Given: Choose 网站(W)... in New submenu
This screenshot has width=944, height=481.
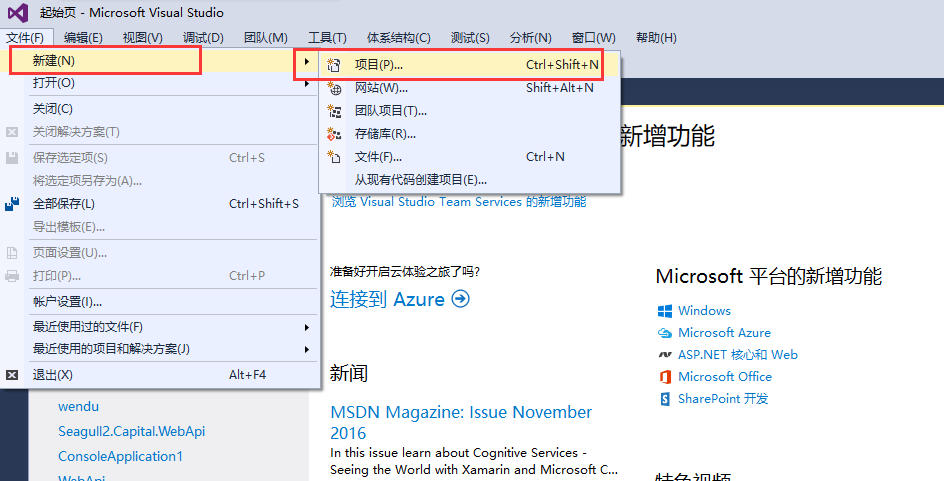Looking at the screenshot, I should tap(470, 88).
